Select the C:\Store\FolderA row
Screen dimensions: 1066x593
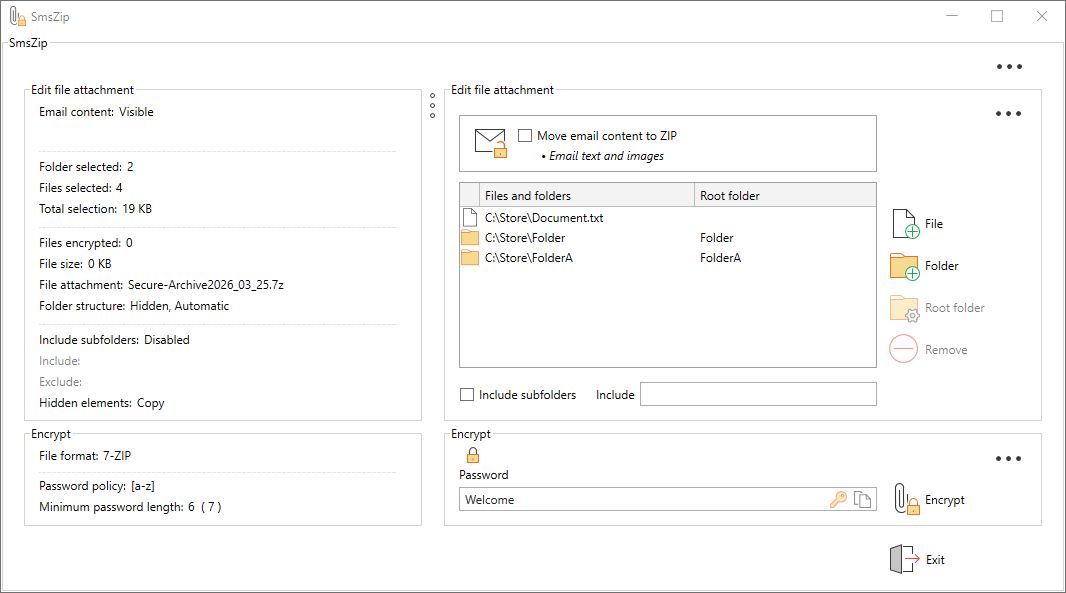[528, 258]
